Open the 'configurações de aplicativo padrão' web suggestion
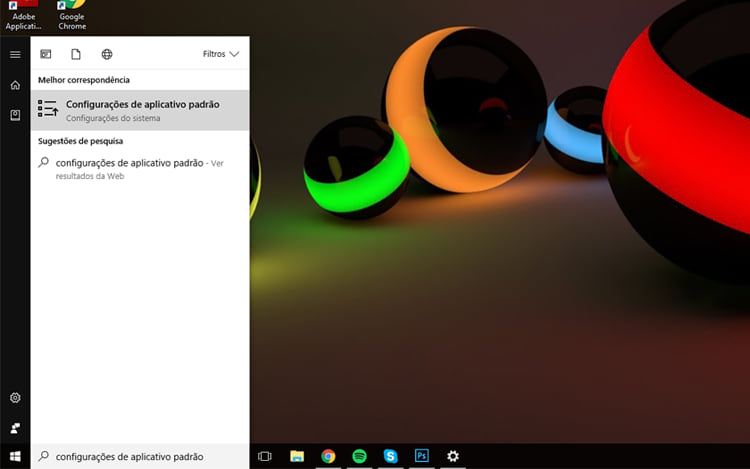 pyautogui.click(x=140, y=169)
